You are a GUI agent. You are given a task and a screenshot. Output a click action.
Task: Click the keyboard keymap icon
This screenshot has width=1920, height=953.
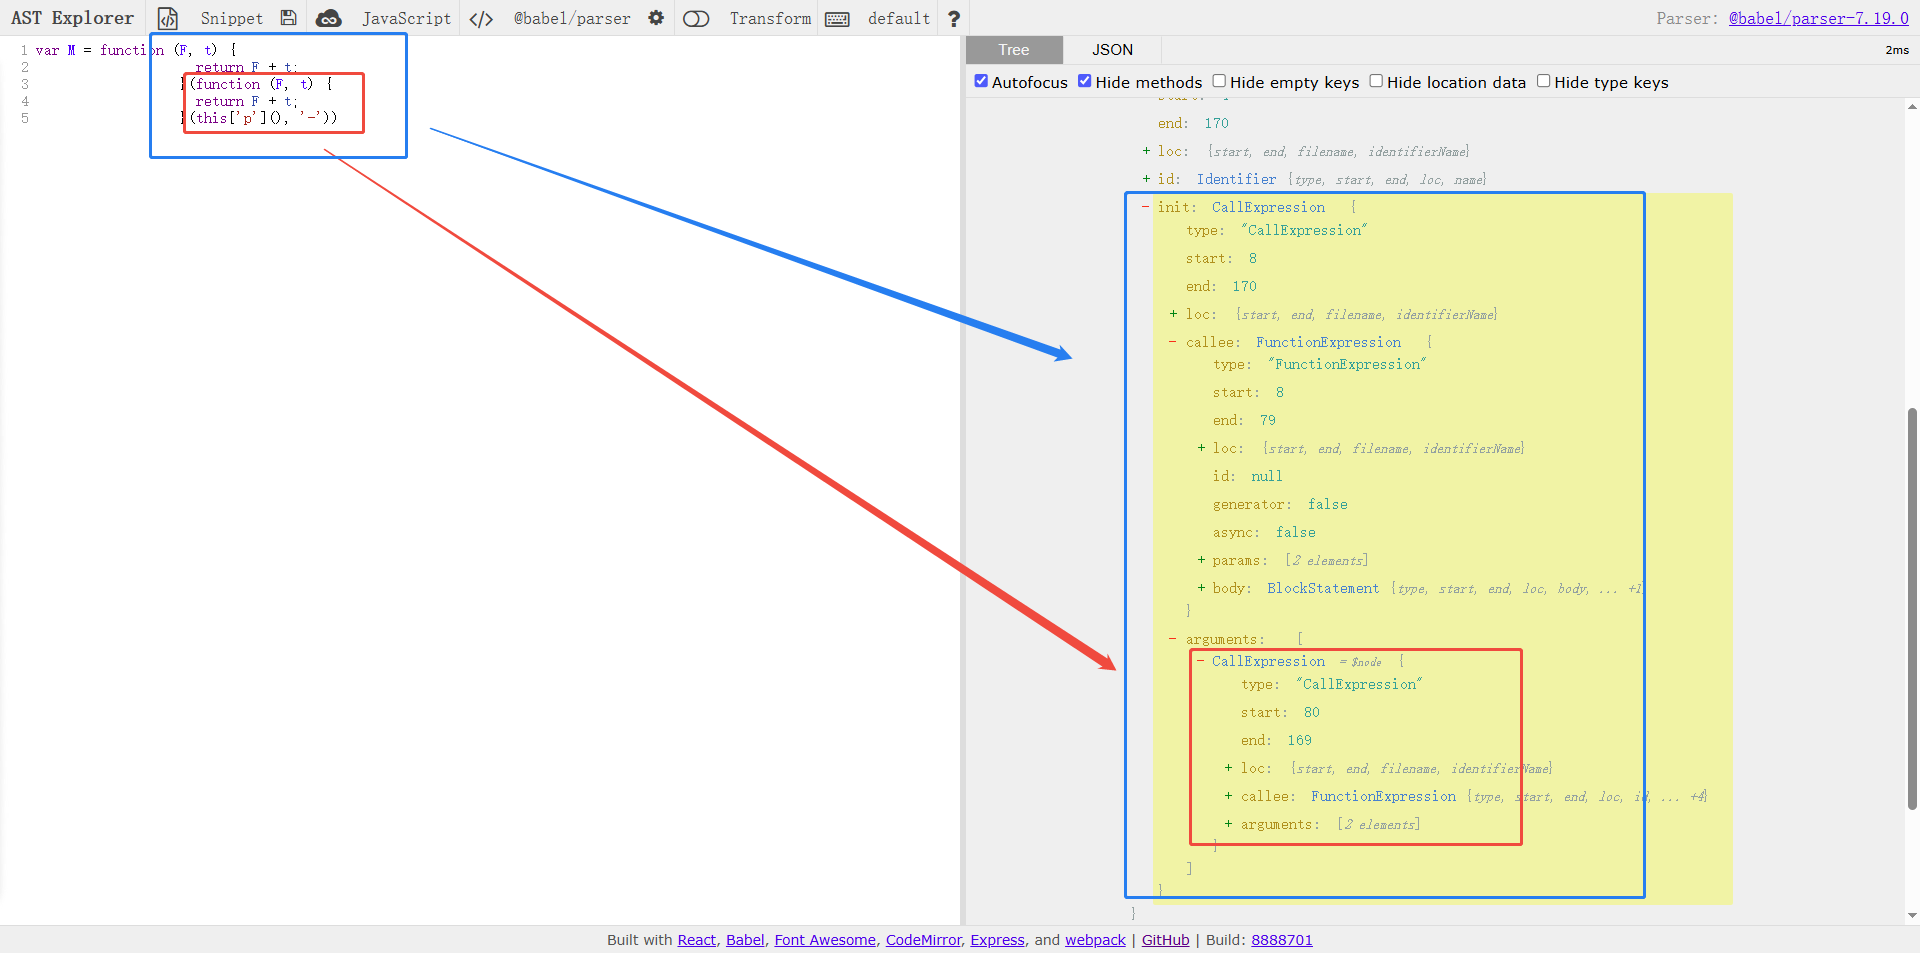(x=837, y=18)
